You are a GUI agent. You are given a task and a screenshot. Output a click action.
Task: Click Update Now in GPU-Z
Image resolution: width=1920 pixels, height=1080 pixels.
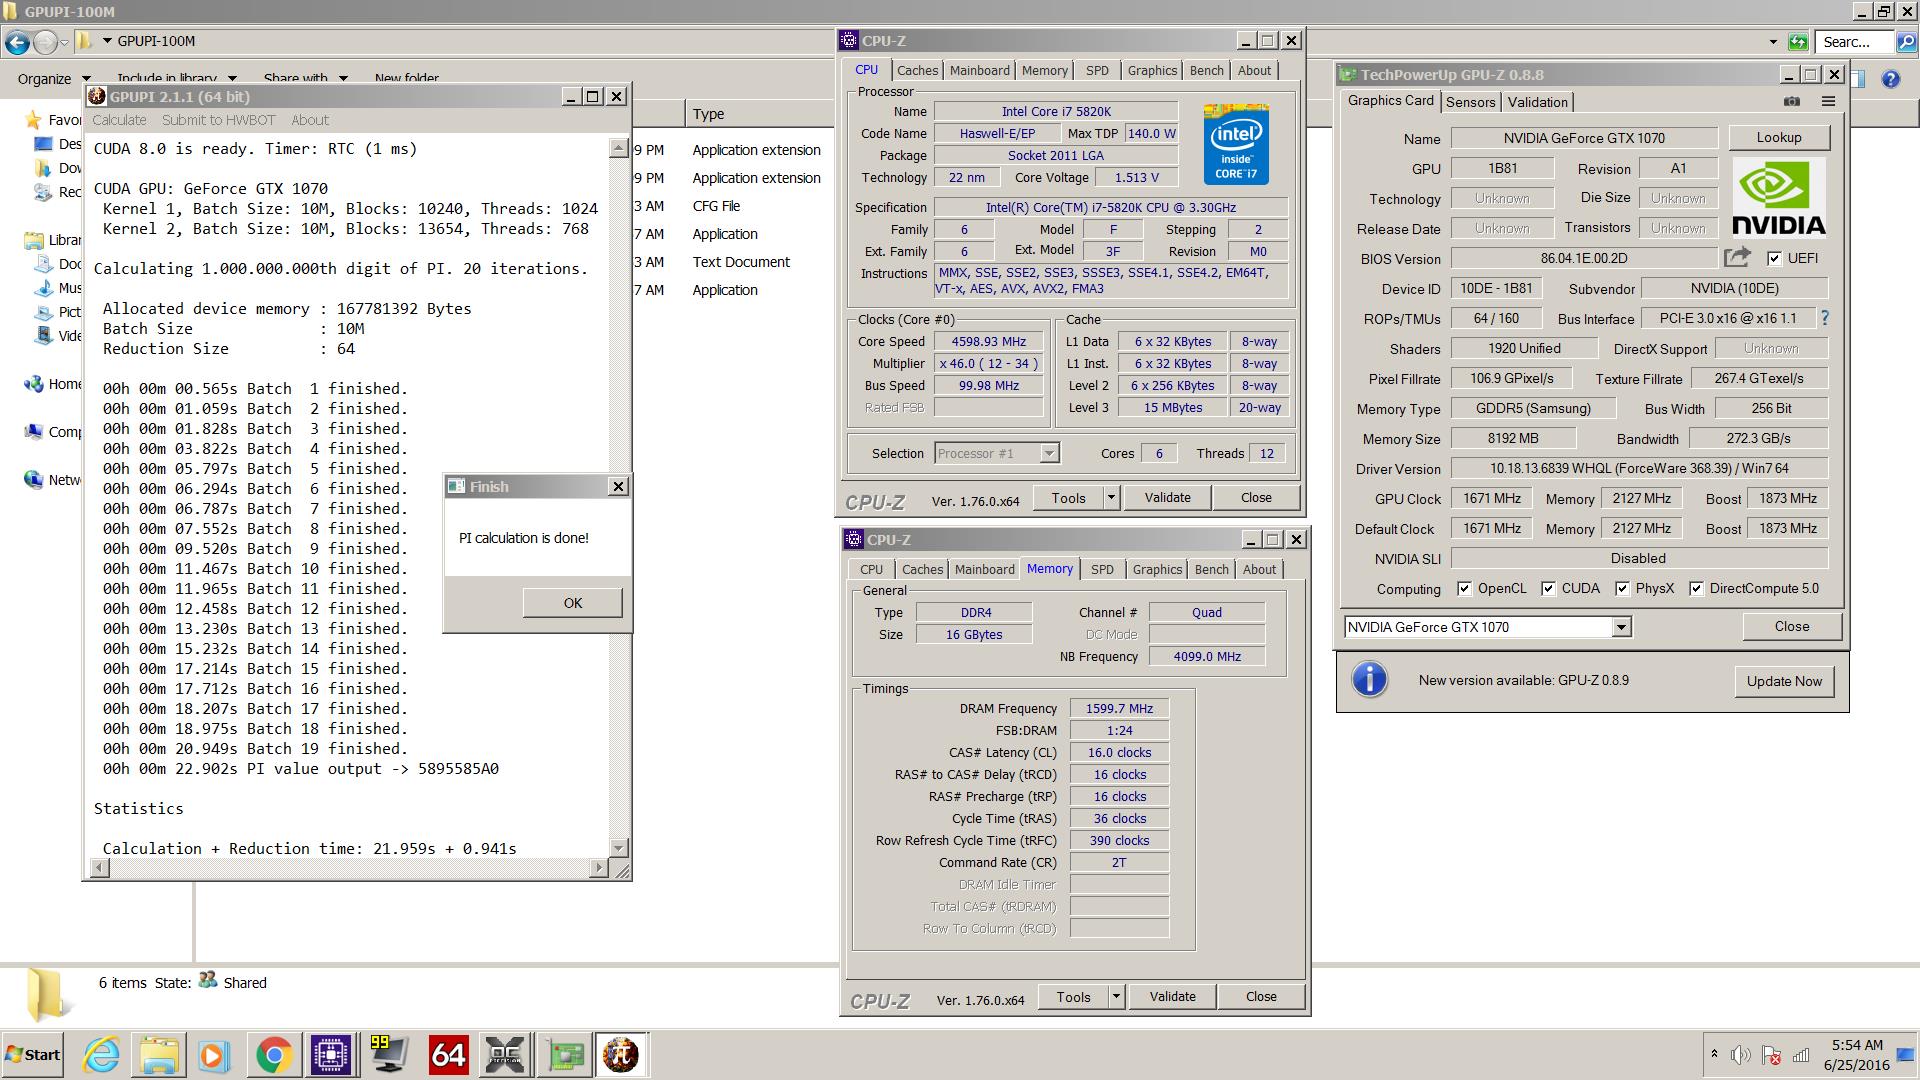1784,681
